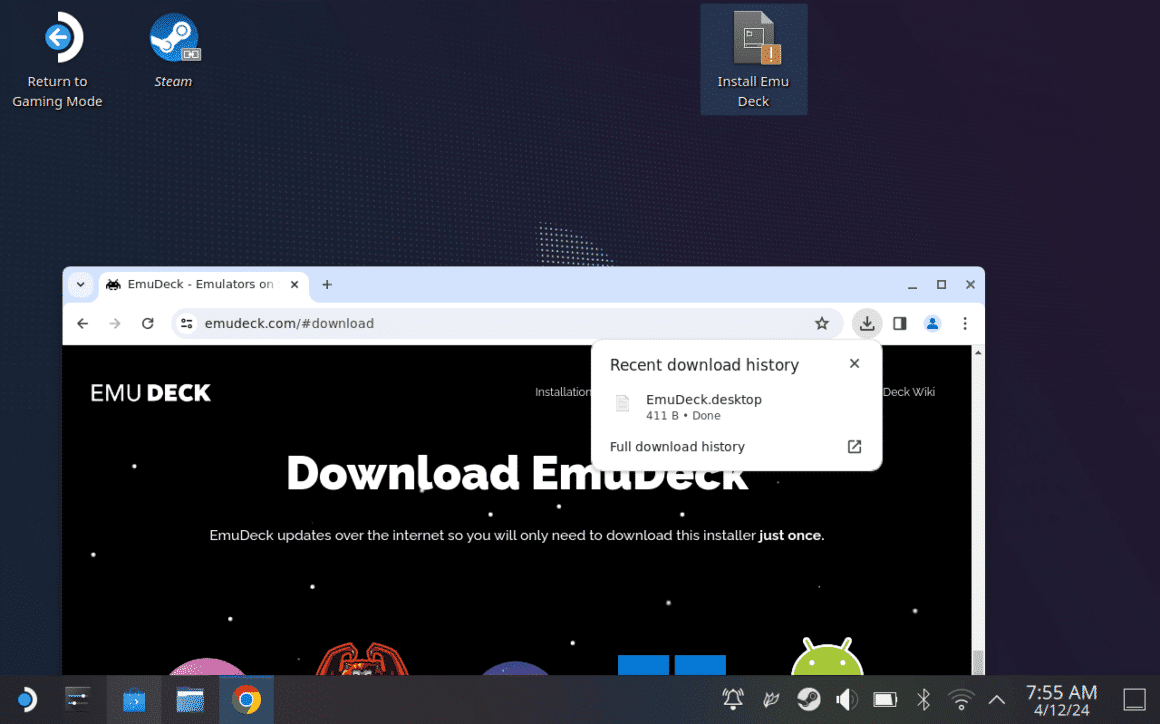
Task: Close the EmuDeck browser tab
Action: point(294,285)
